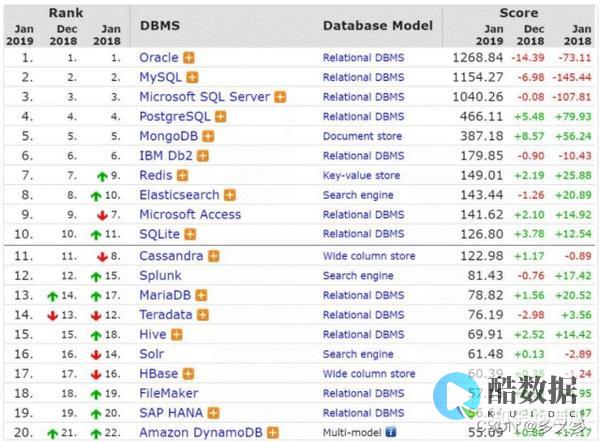Click green up arrow in Hive row
The width and height of the screenshot is (600, 442).
pos(96,335)
